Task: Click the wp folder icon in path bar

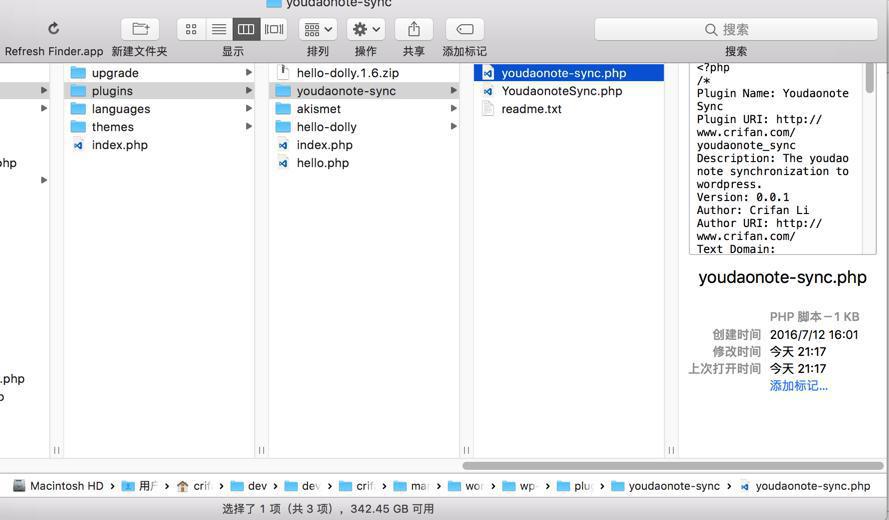Action: (x=509, y=486)
